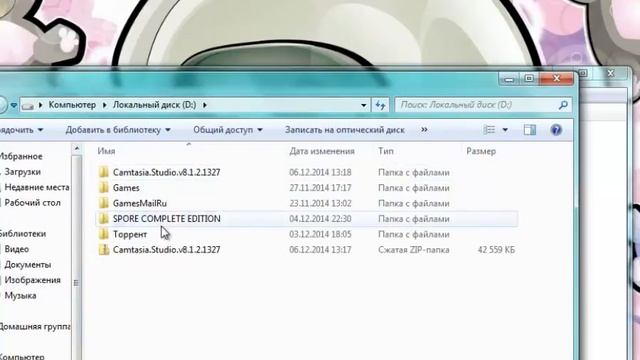640x360 pixels.
Task: Click date 27.11.2014 17:17 of Games row
Action: tap(320, 188)
